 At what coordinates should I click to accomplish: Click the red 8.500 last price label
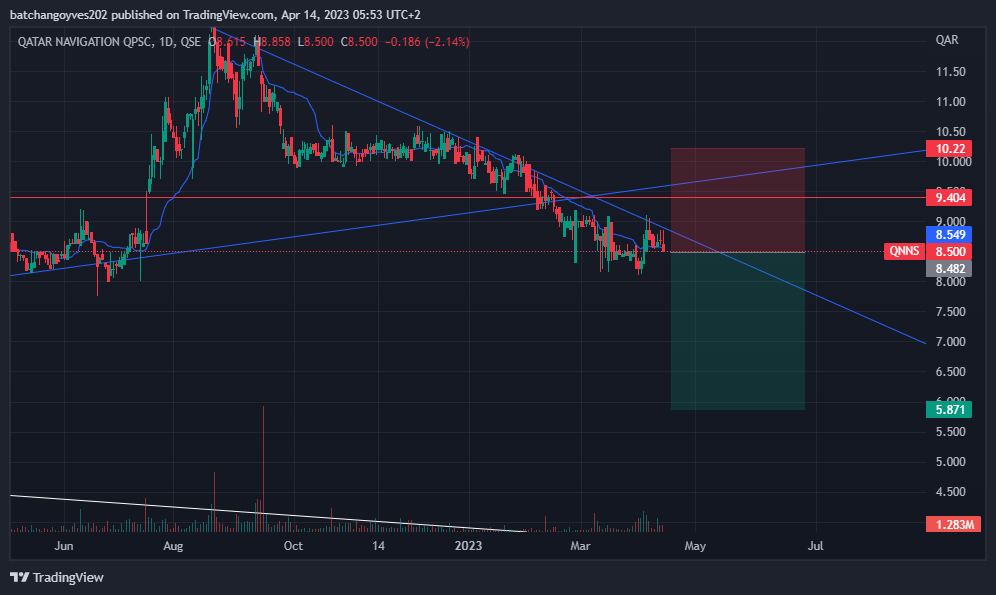(x=949, y=251)
